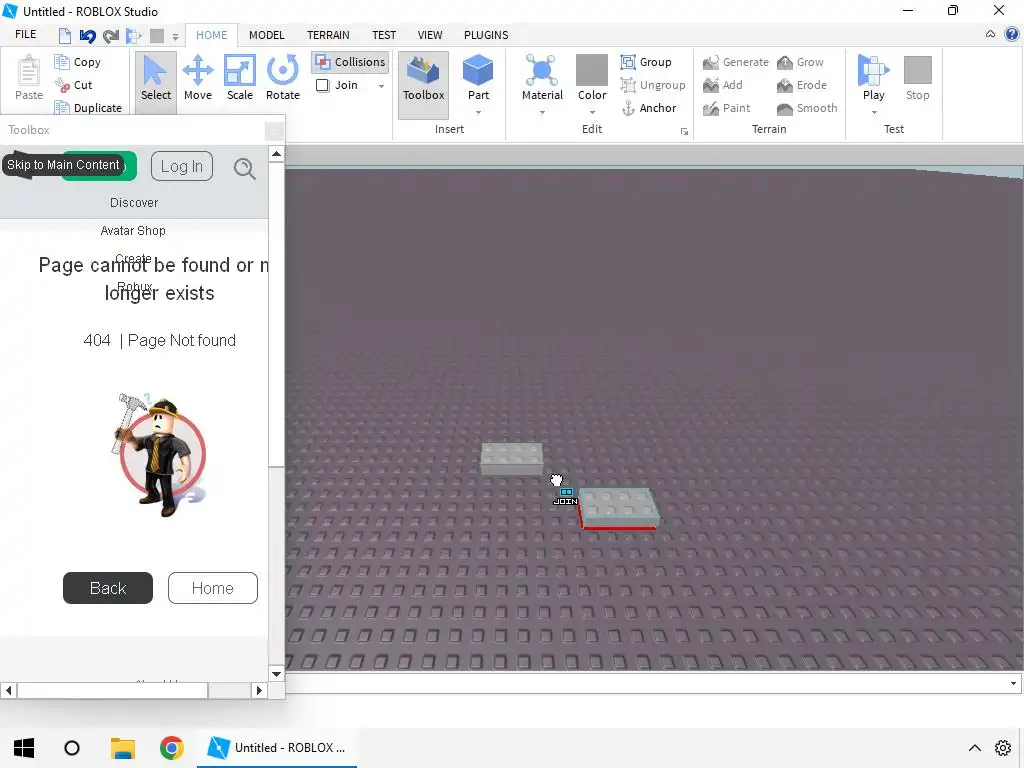The height and width of the screenshot is (768, 1024).
Task: Open the Toolbox panel button
Action: [x=423, y=85]
